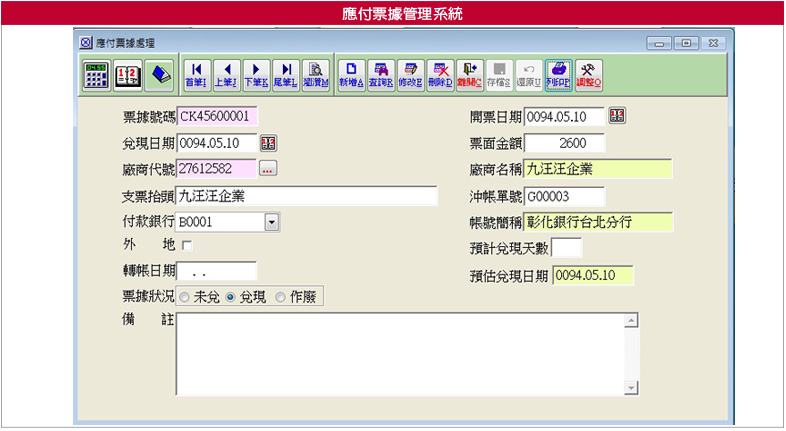The height and width of the screenshot is (431, 786).
Task: Click the vendor code lookup ellipsis button
Action: click(268, 168)
